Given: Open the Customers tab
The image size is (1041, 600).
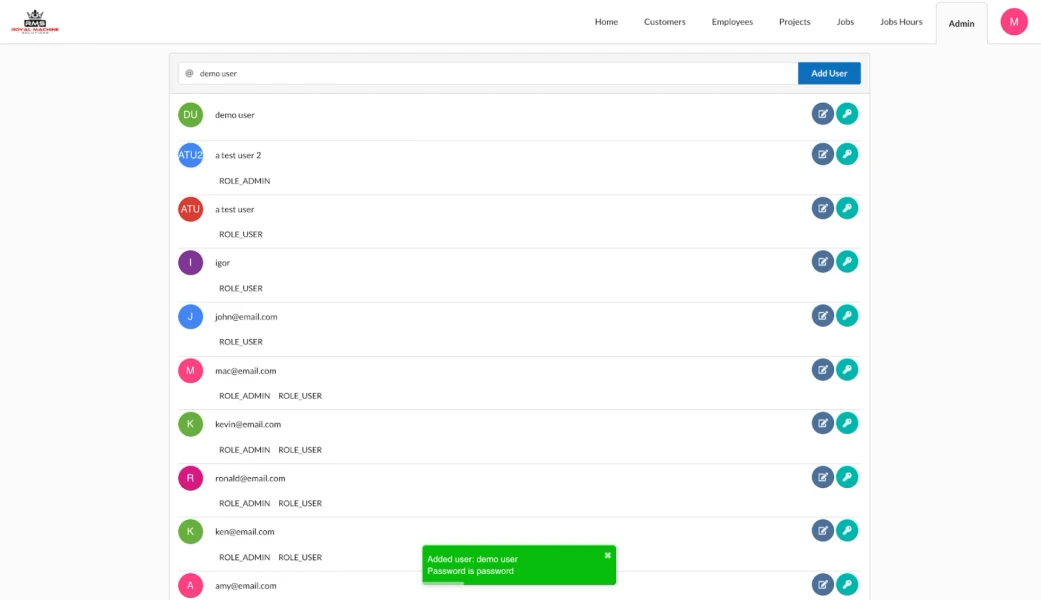Looking at the screenshot, I should [x=664, y=22].
